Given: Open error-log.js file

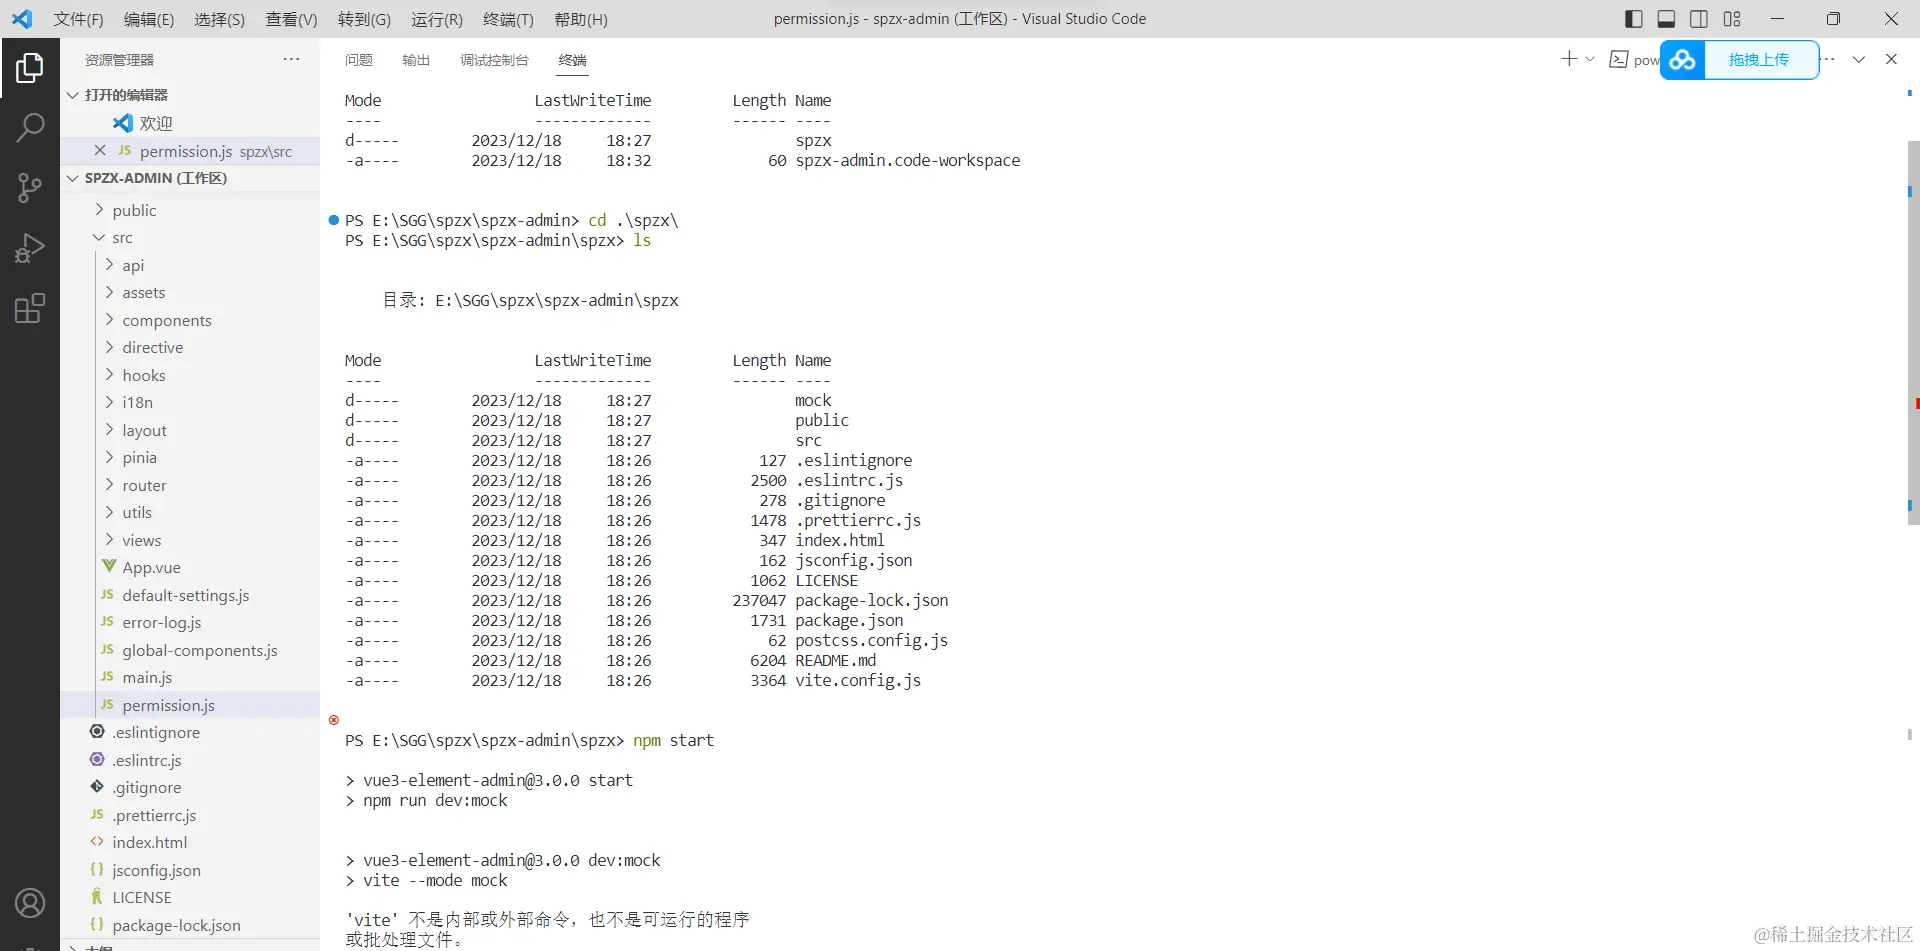Looking at the screenshot, I should point(190,622).
